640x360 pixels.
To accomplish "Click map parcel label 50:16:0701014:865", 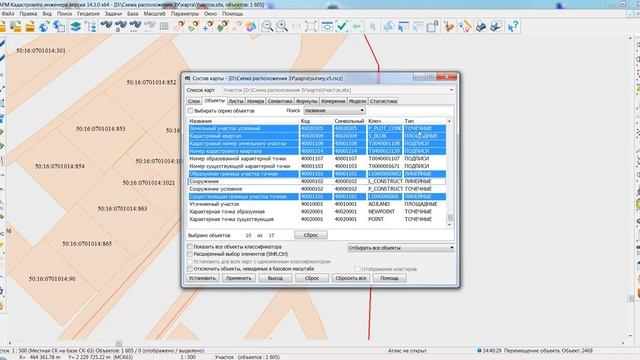I will (87, 244).
